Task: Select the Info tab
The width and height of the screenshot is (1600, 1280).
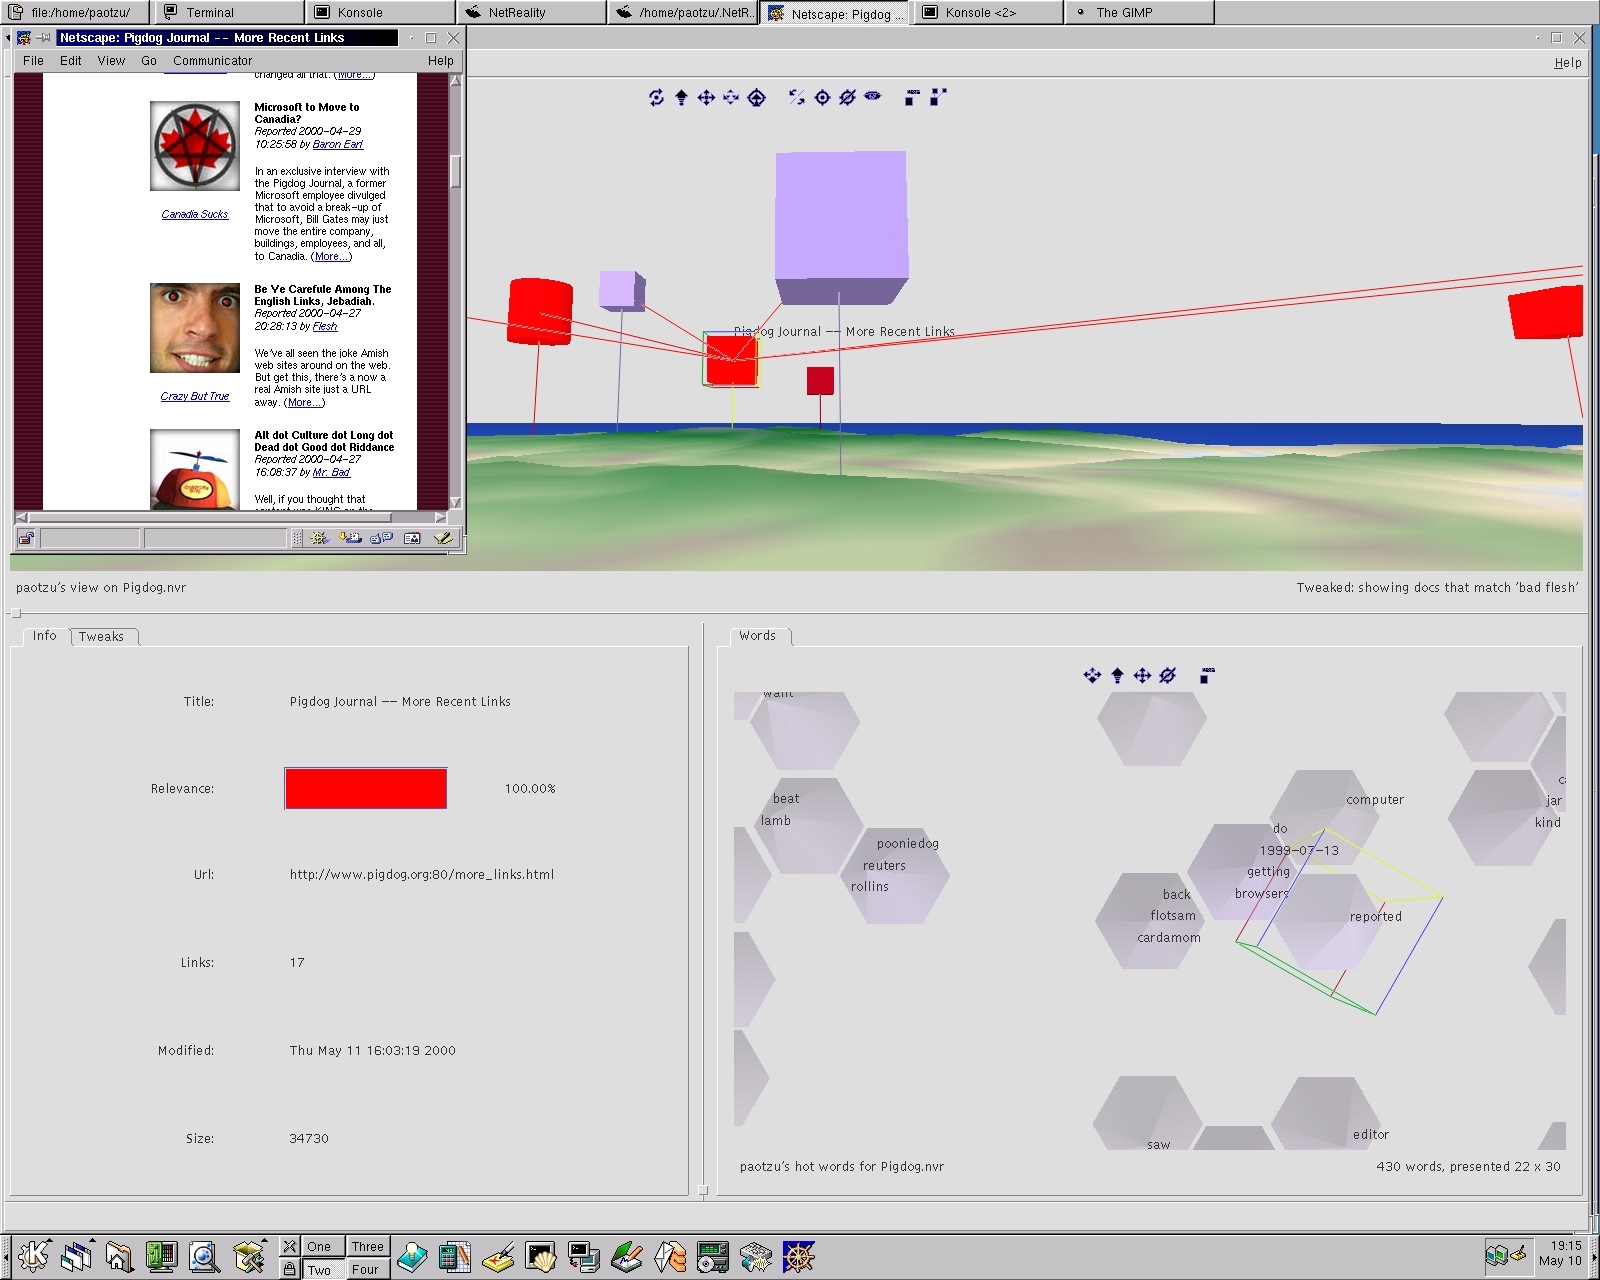Action: pos(45,636)
